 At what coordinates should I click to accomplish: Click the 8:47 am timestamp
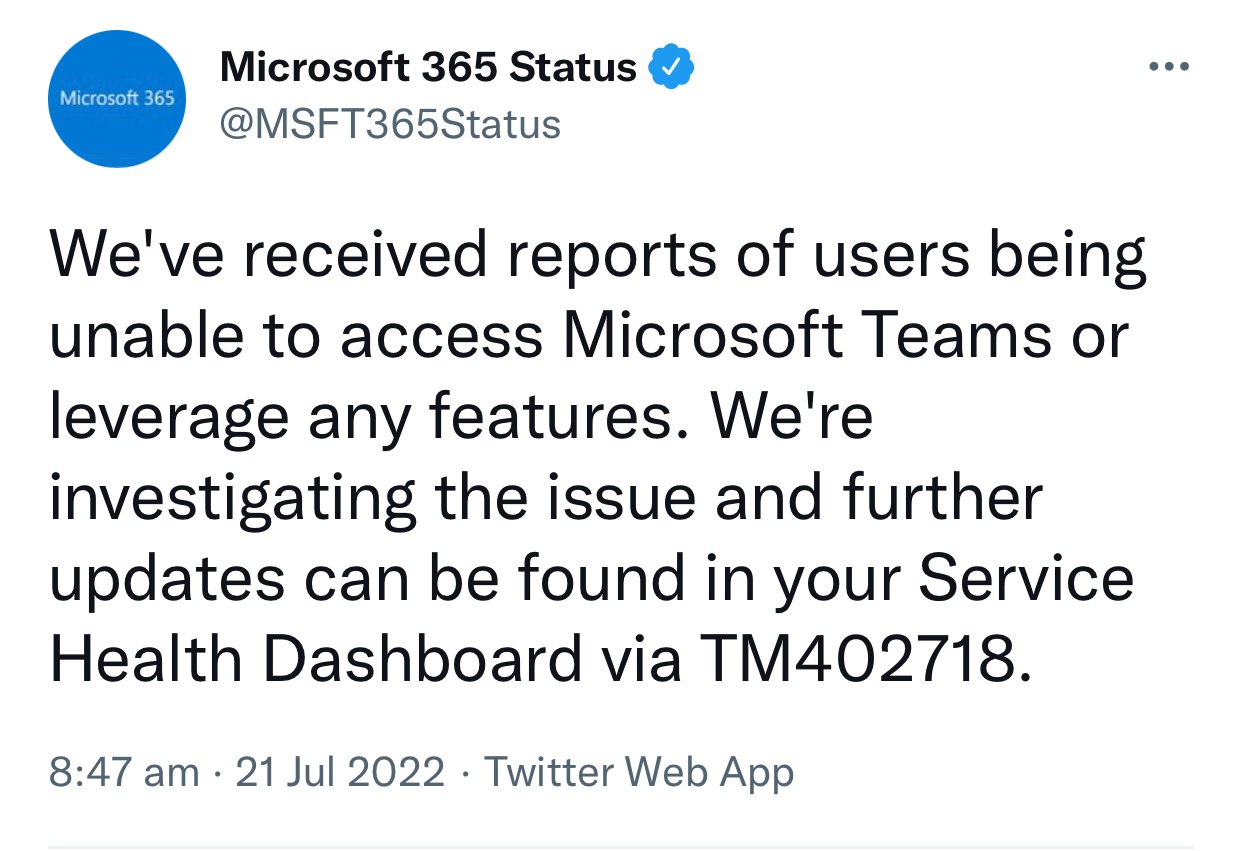click(124, 773)
